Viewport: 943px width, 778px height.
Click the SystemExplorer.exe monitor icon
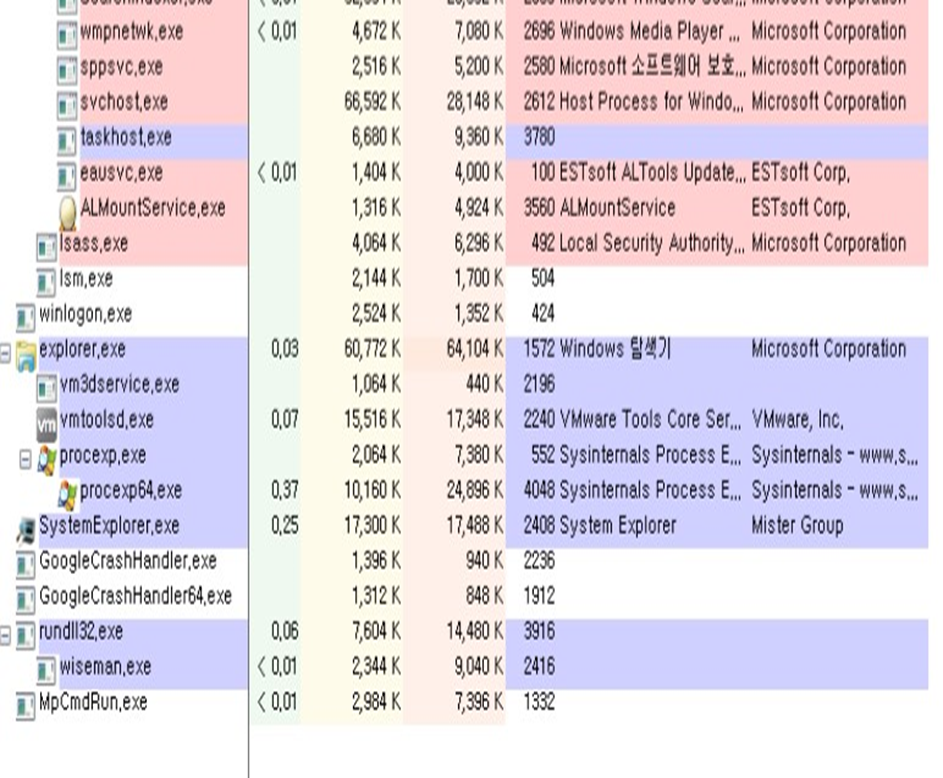pyautogui.click(x=26, y=530)
